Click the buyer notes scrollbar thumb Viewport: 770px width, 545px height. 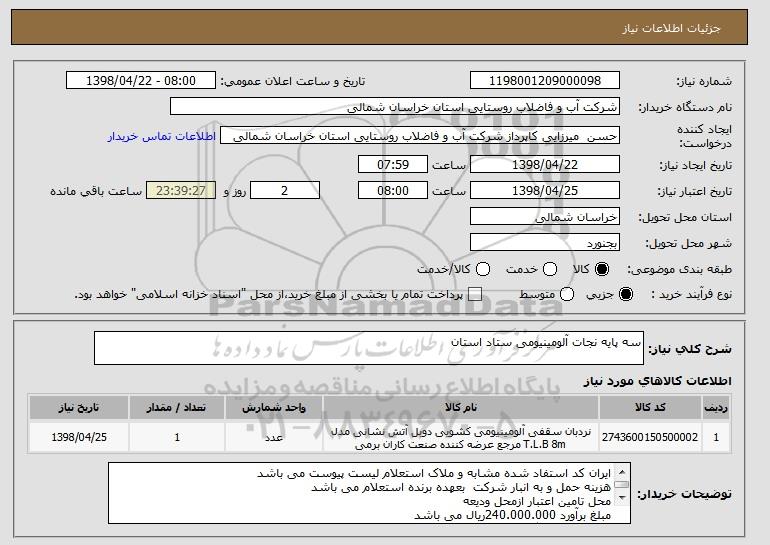coord(622,485)
